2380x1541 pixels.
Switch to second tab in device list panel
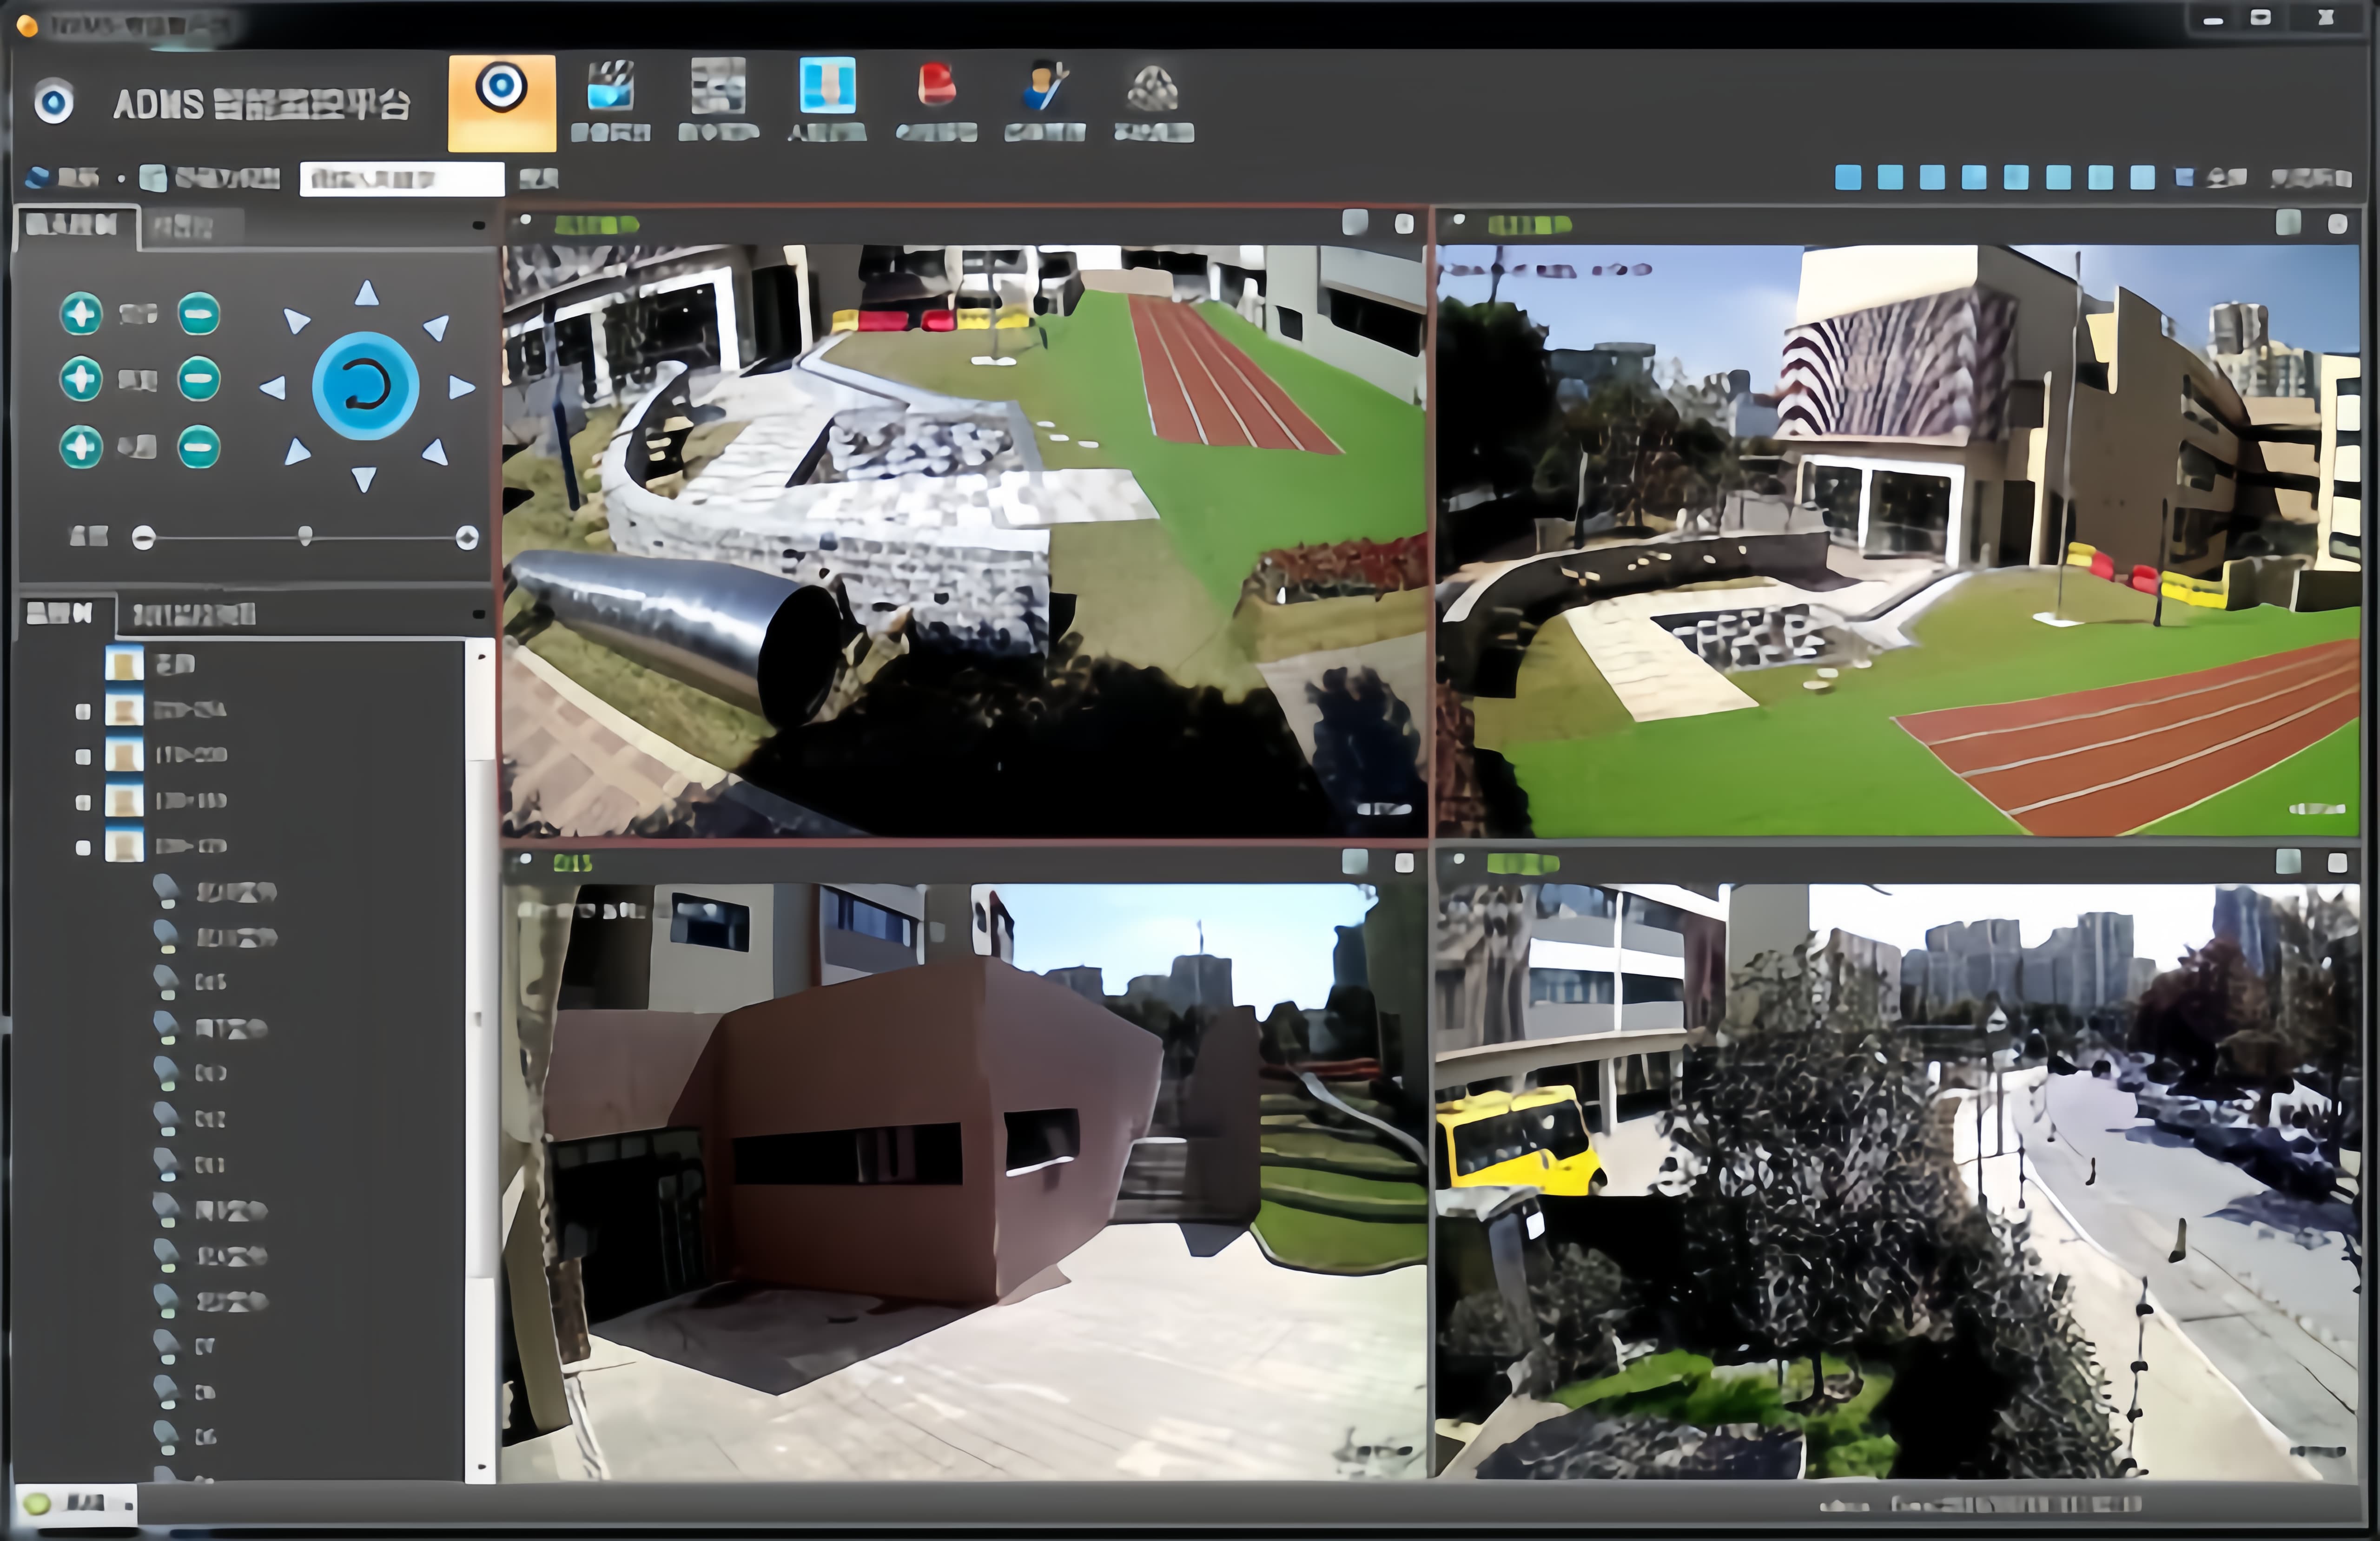[x=194, y=614]
